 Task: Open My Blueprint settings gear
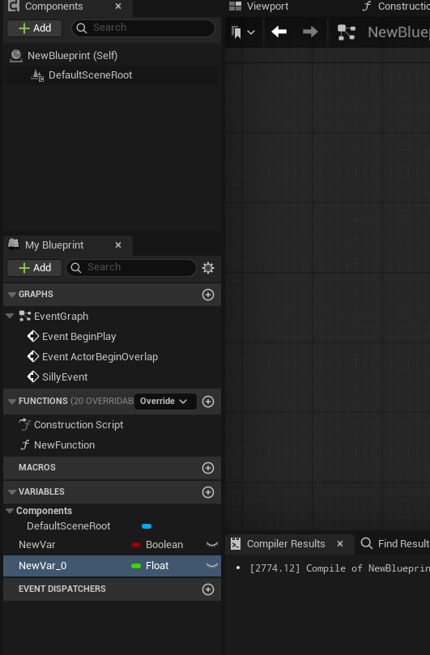(208, 268)
